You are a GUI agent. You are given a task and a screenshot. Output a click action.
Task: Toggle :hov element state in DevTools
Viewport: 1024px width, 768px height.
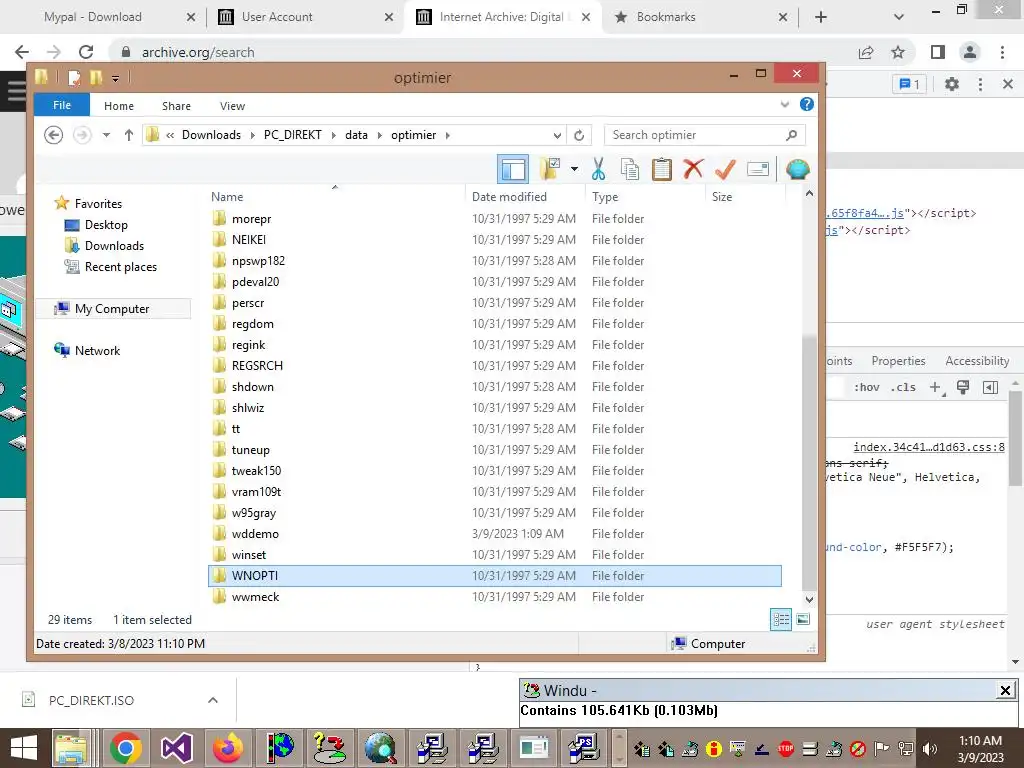pyautogui.click(x=867, y=387)
